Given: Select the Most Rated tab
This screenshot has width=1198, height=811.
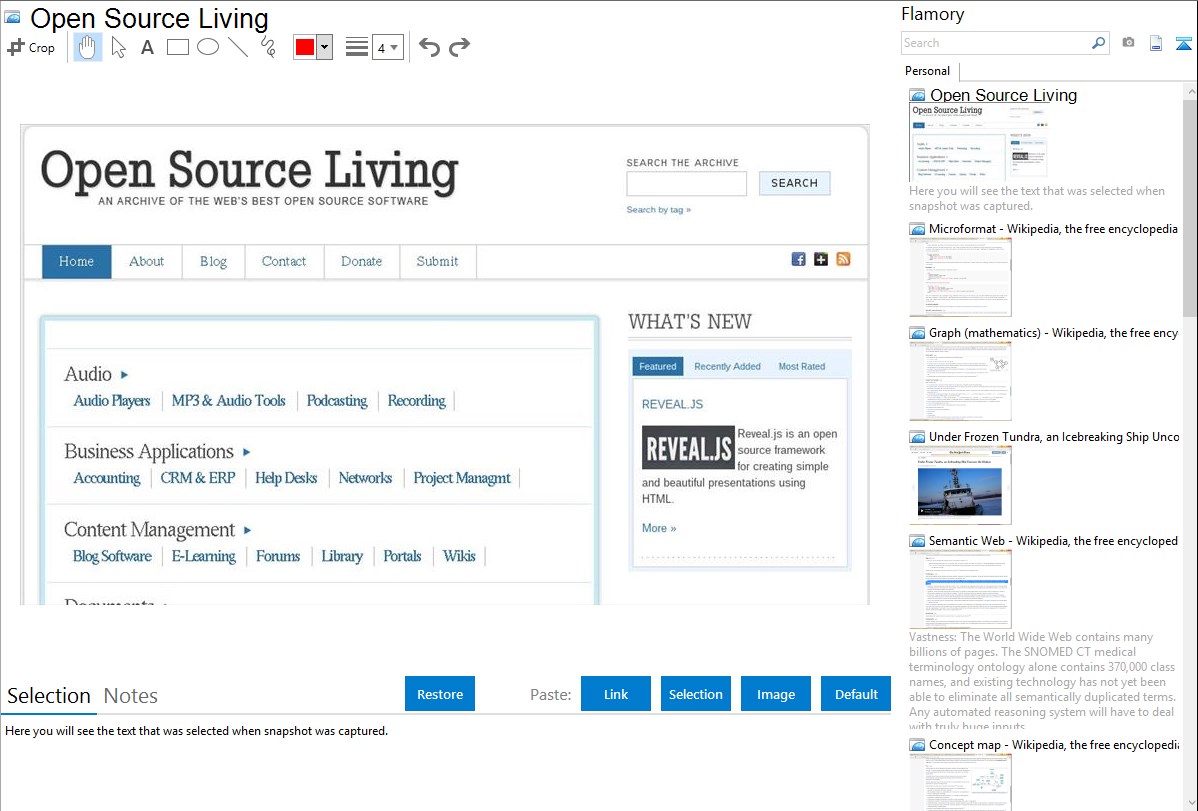Looking at the screenshot, I should click(801, 366).
